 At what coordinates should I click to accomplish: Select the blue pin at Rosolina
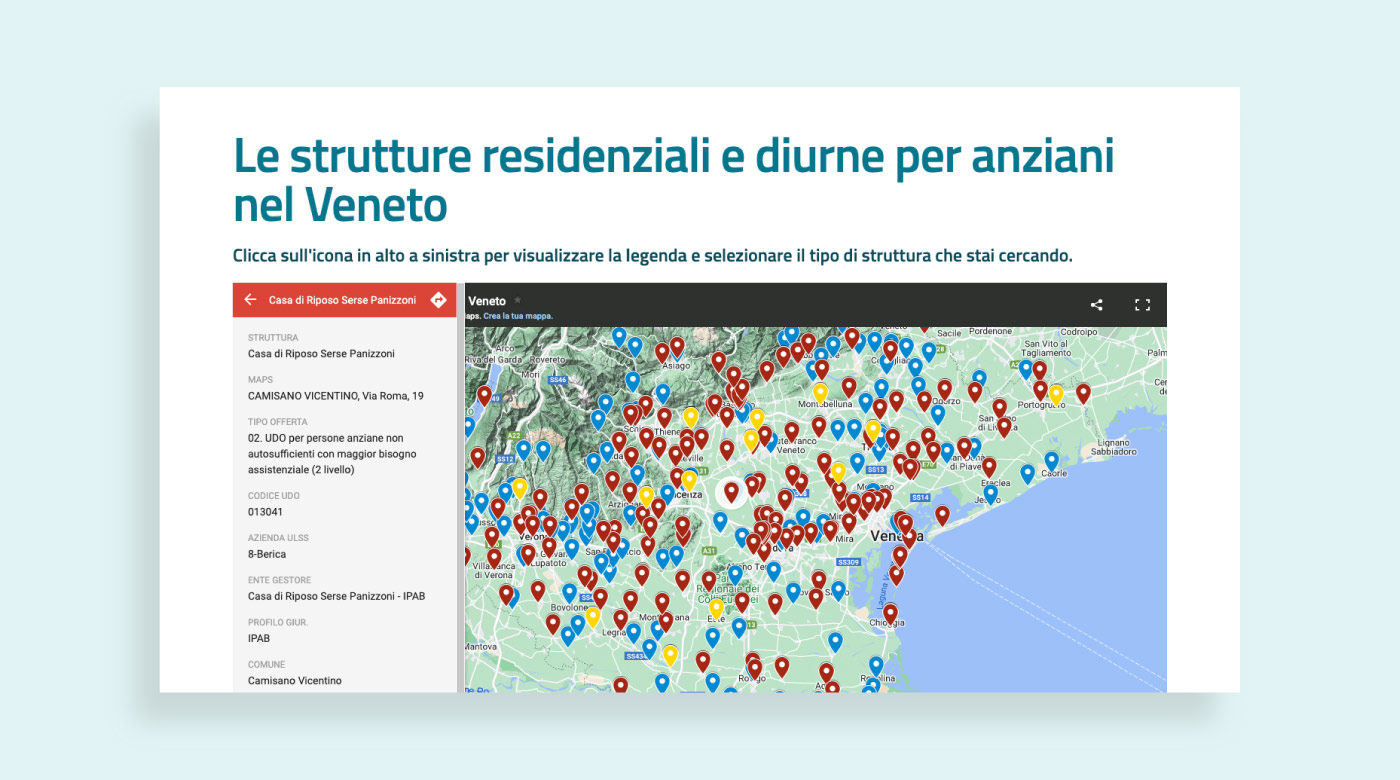876,665
